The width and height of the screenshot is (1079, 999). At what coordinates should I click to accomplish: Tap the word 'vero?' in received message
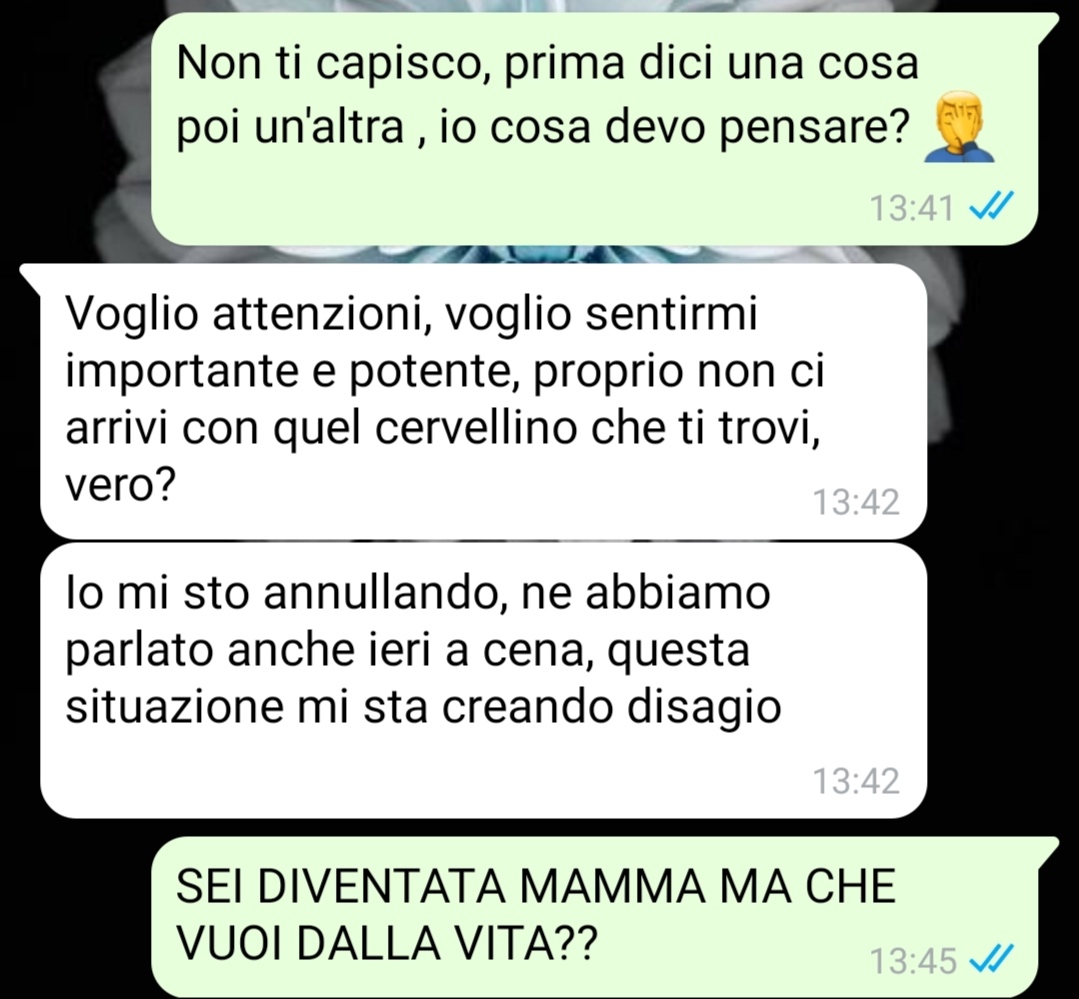pyautogui.click(x=121, y=486)
